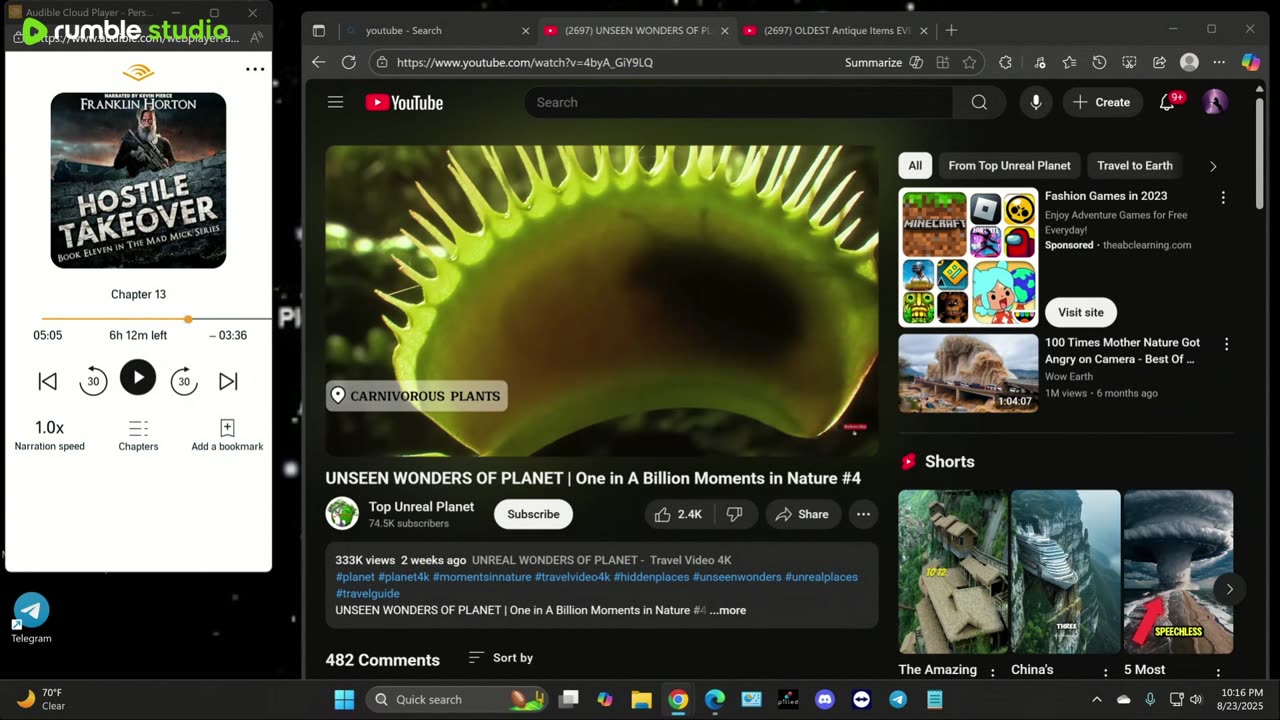Click the audiobook progress slider handle
The width and height of the screenshot is (1280, 720).
pyautogui.click(x=188, y=319)
